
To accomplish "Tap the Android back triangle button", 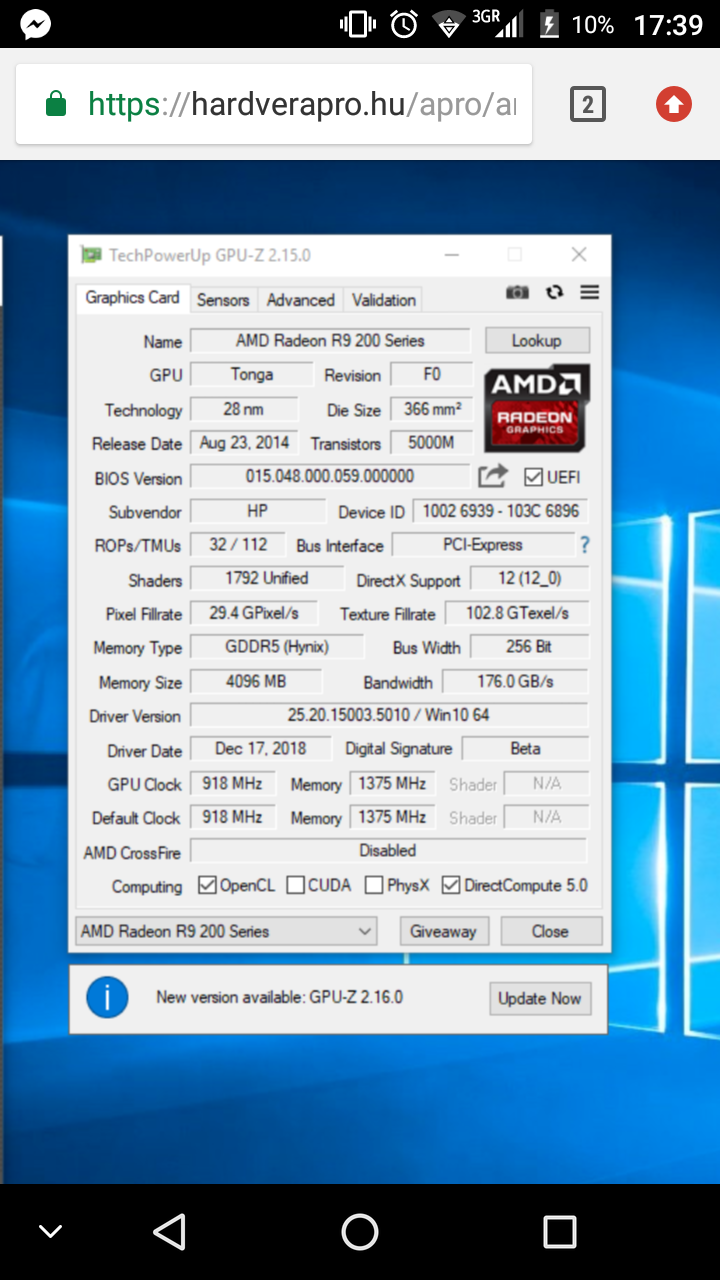I will pyautogui.click(x=170, y=1232).
